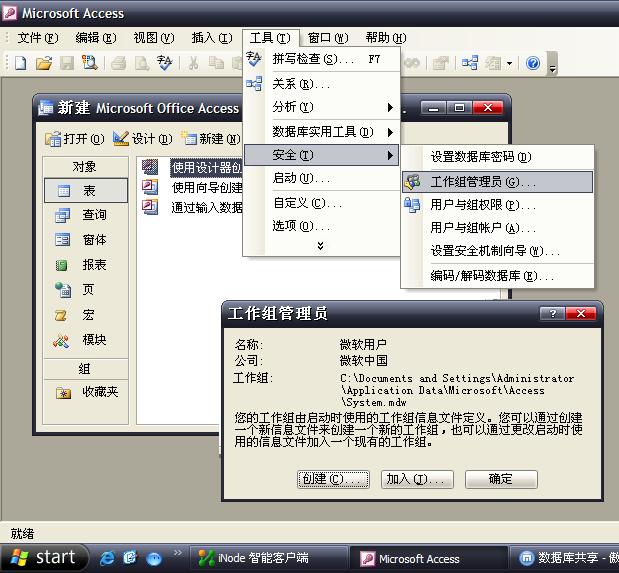
Task: Select the 表 tables object icon
Action: (x=64, y=191)
